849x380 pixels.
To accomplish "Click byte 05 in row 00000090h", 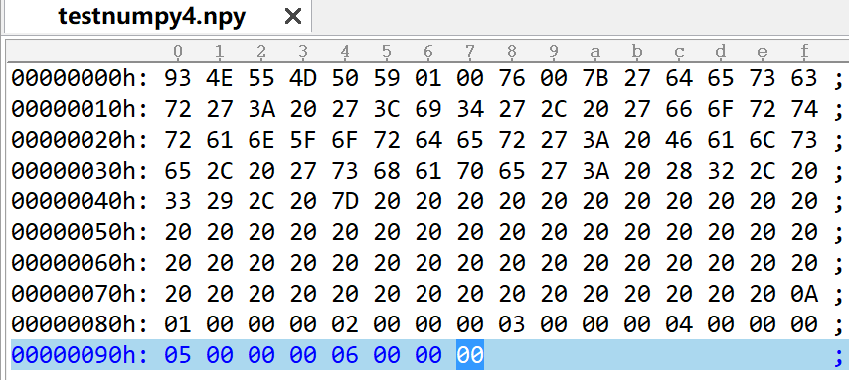I will [178, 355].
